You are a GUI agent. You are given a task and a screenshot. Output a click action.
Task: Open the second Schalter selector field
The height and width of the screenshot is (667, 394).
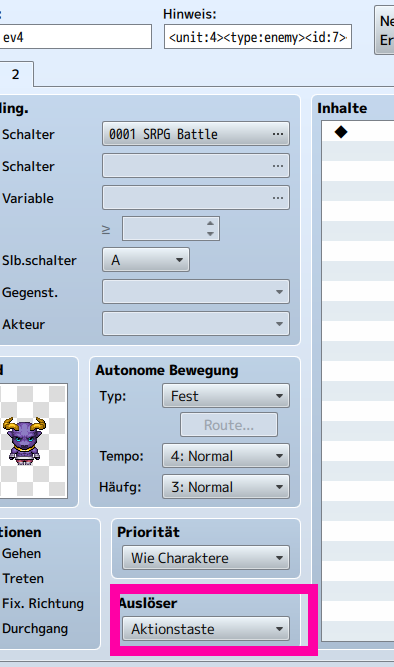196,166
